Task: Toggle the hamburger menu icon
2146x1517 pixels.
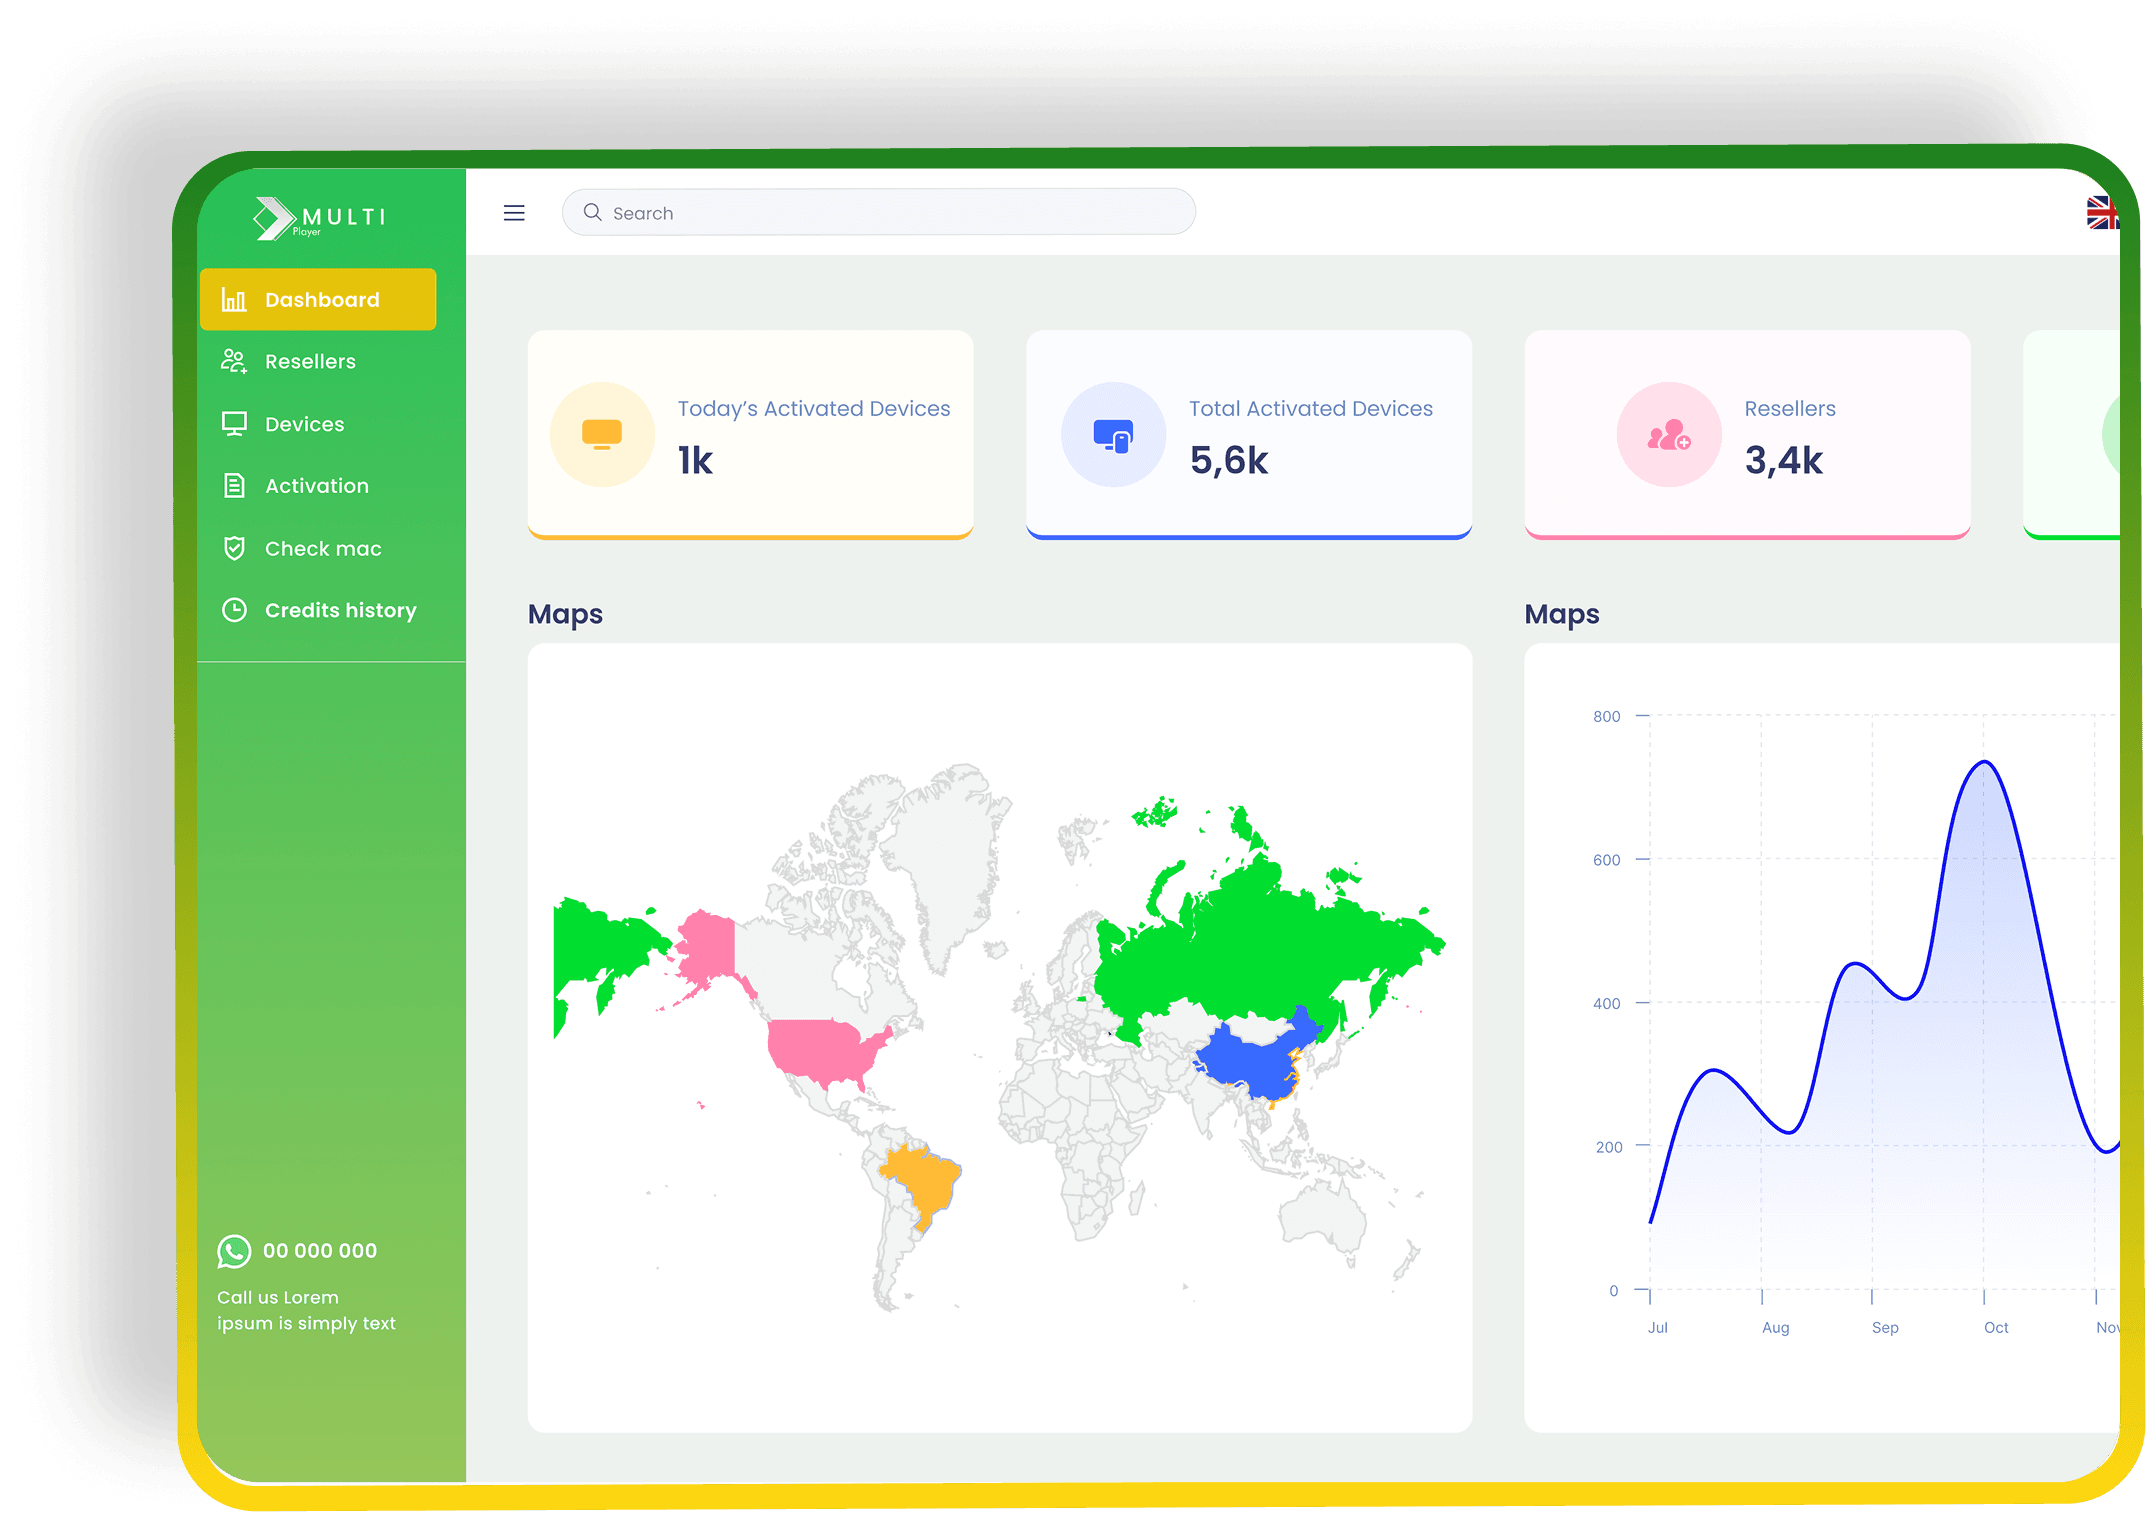Action: [514, 213]
